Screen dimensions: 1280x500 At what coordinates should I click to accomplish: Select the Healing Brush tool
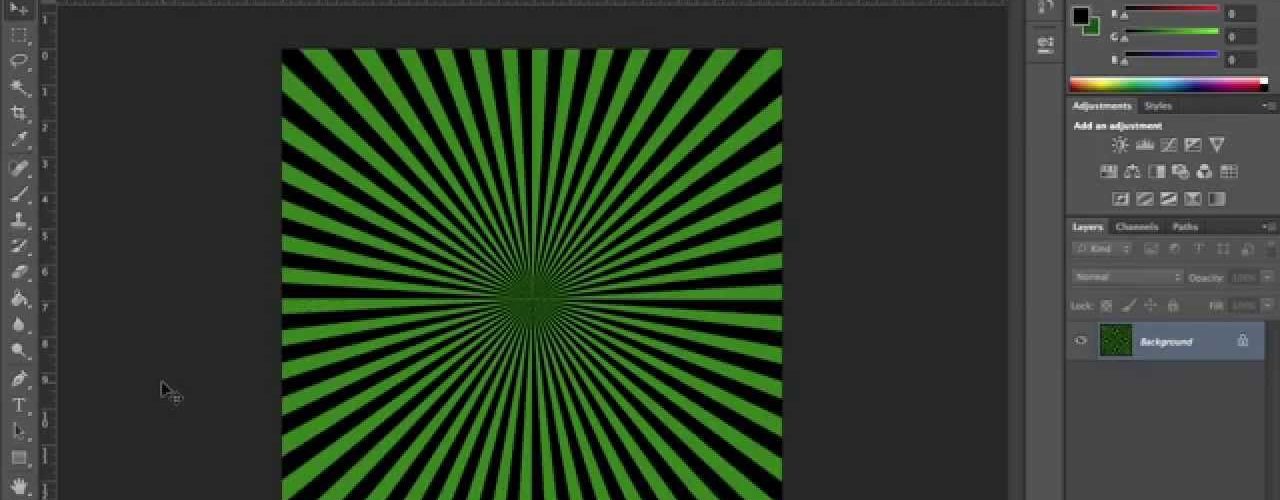pos(19,168)
